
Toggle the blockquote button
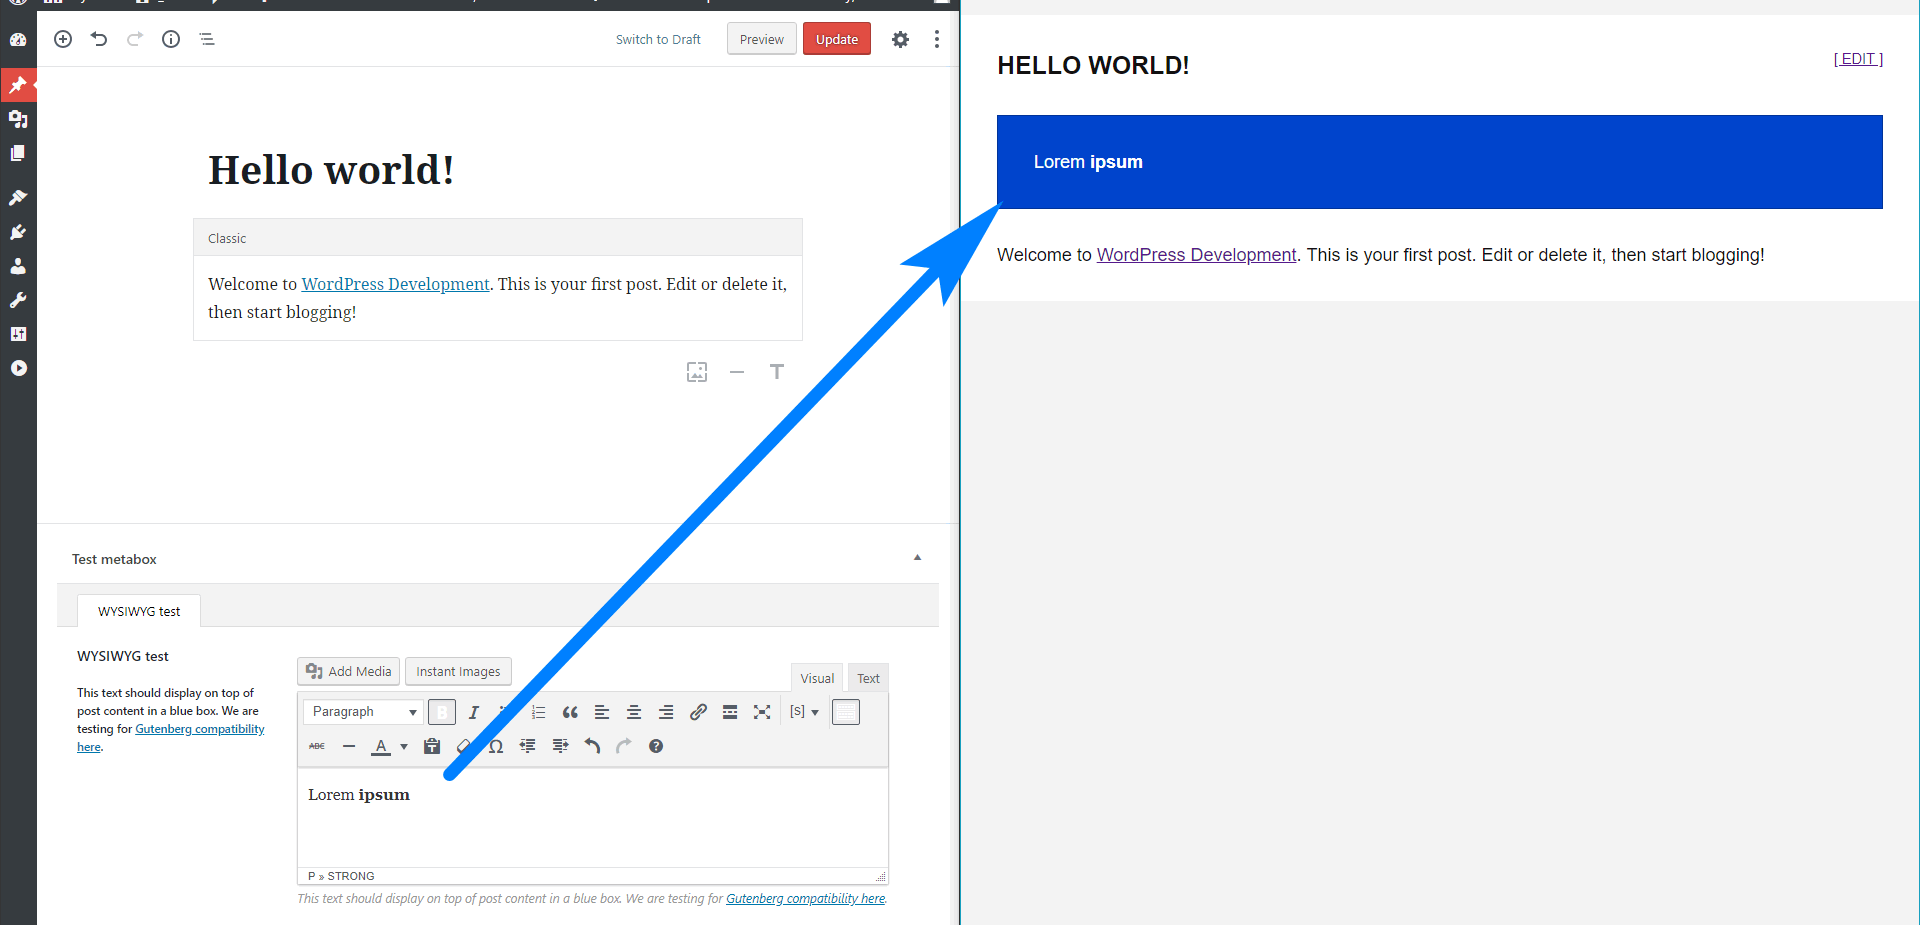click(x=570, y=712)
